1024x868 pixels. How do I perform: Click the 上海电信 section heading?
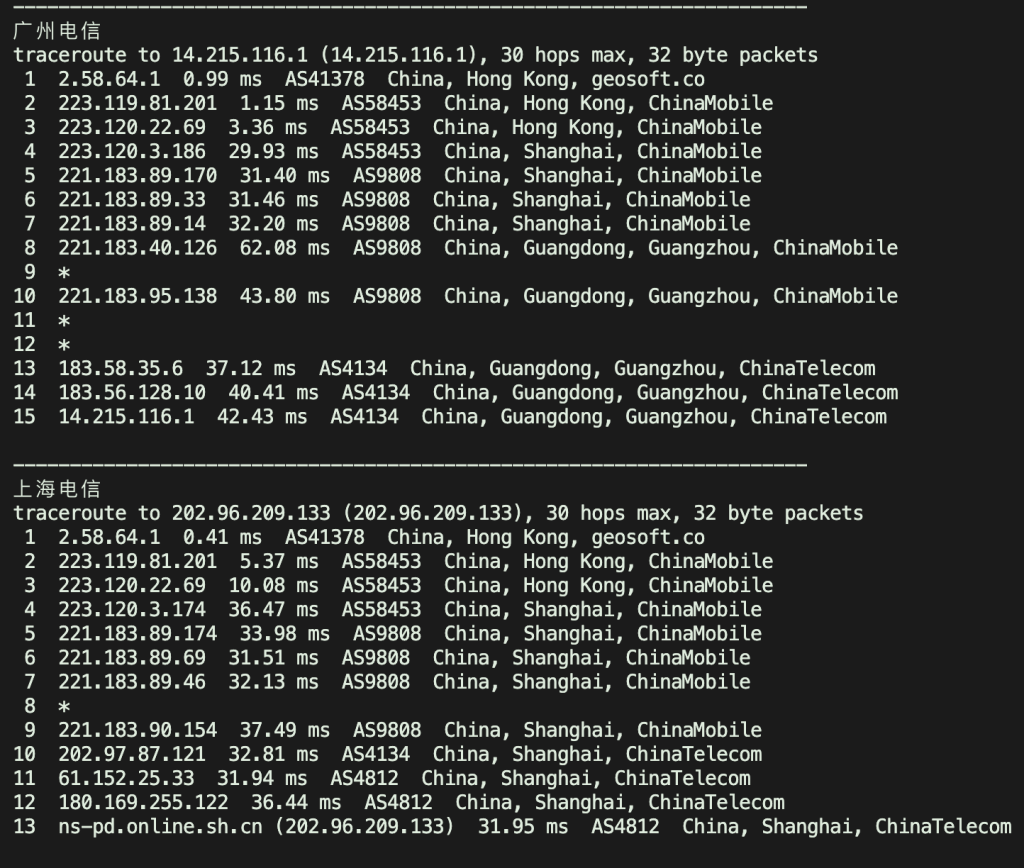pyautogui.click(x=57, y=490)
